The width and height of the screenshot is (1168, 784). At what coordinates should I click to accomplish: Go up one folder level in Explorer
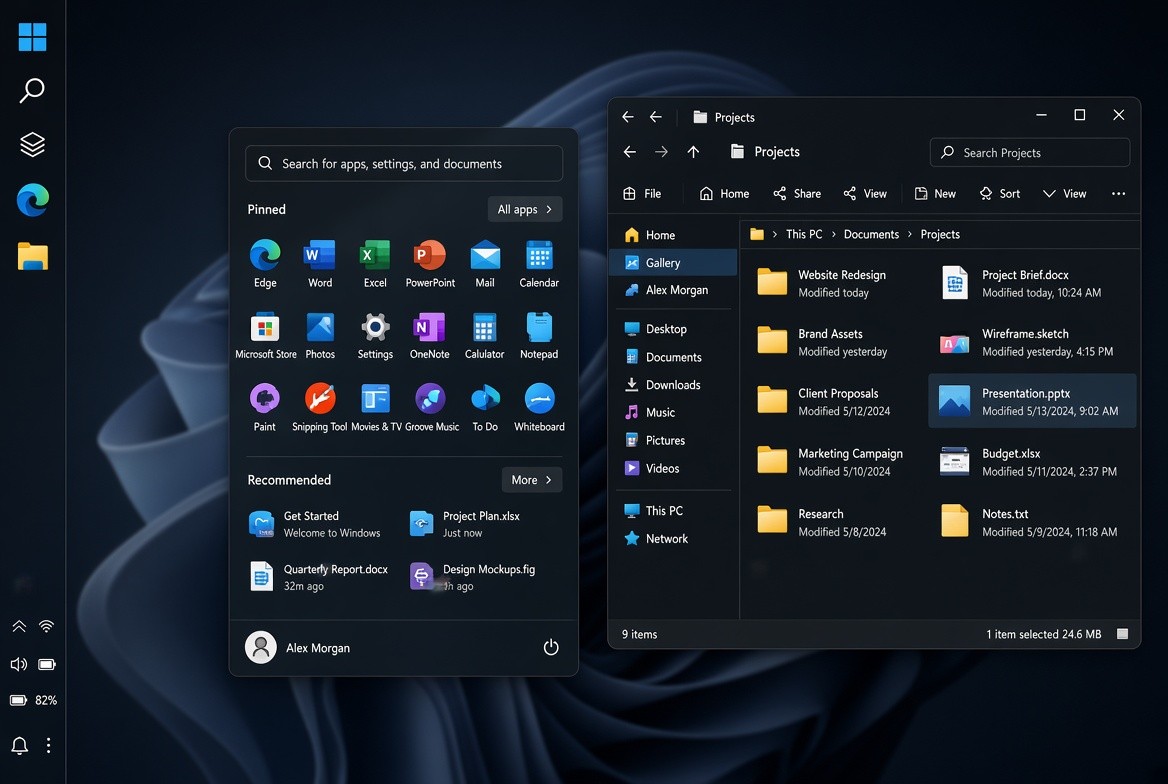tap(694, 152)
